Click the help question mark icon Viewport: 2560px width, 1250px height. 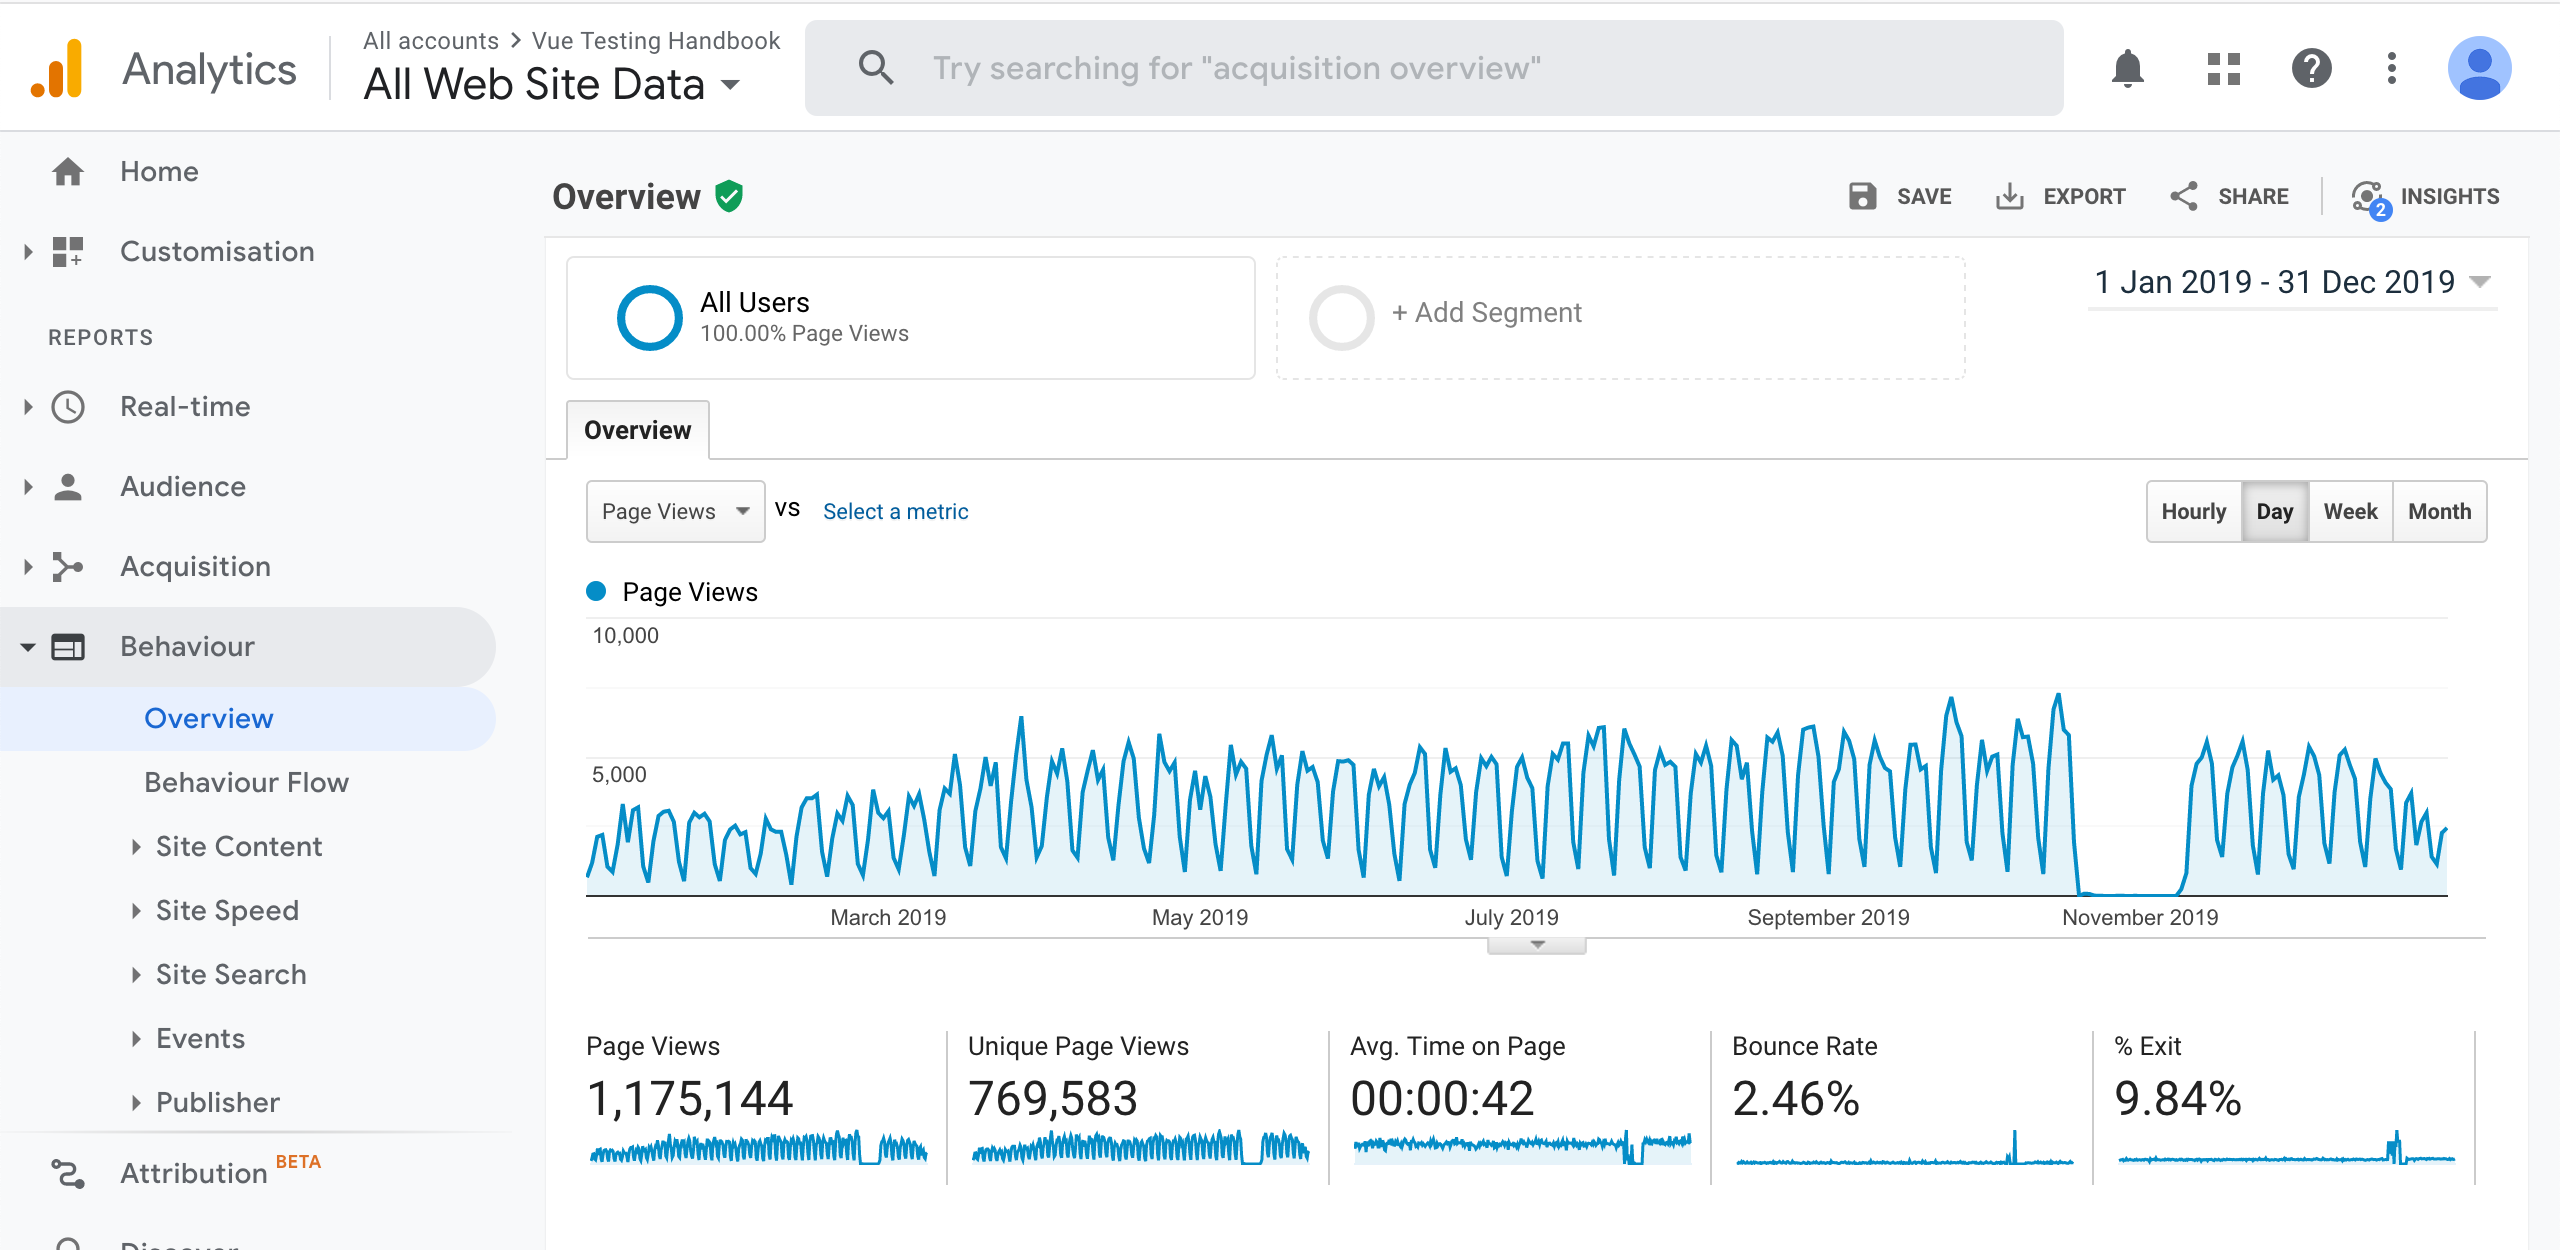2311,69
